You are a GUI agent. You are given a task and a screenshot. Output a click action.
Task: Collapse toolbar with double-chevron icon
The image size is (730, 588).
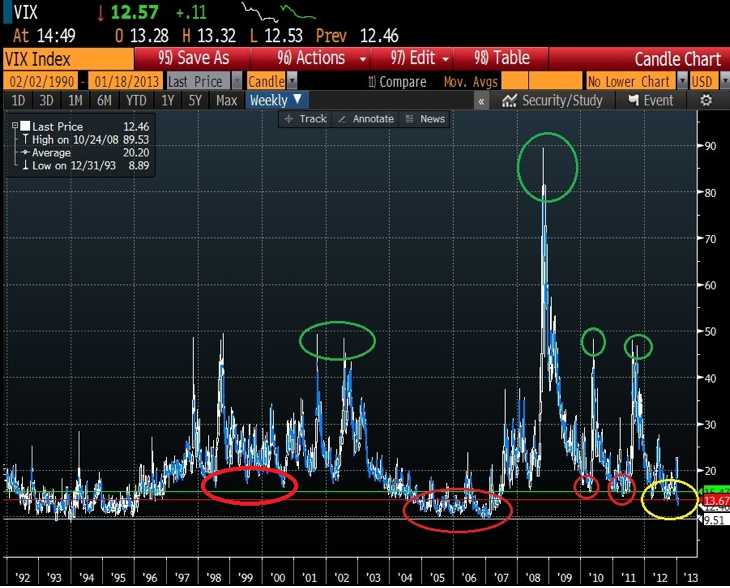[481, 101]
